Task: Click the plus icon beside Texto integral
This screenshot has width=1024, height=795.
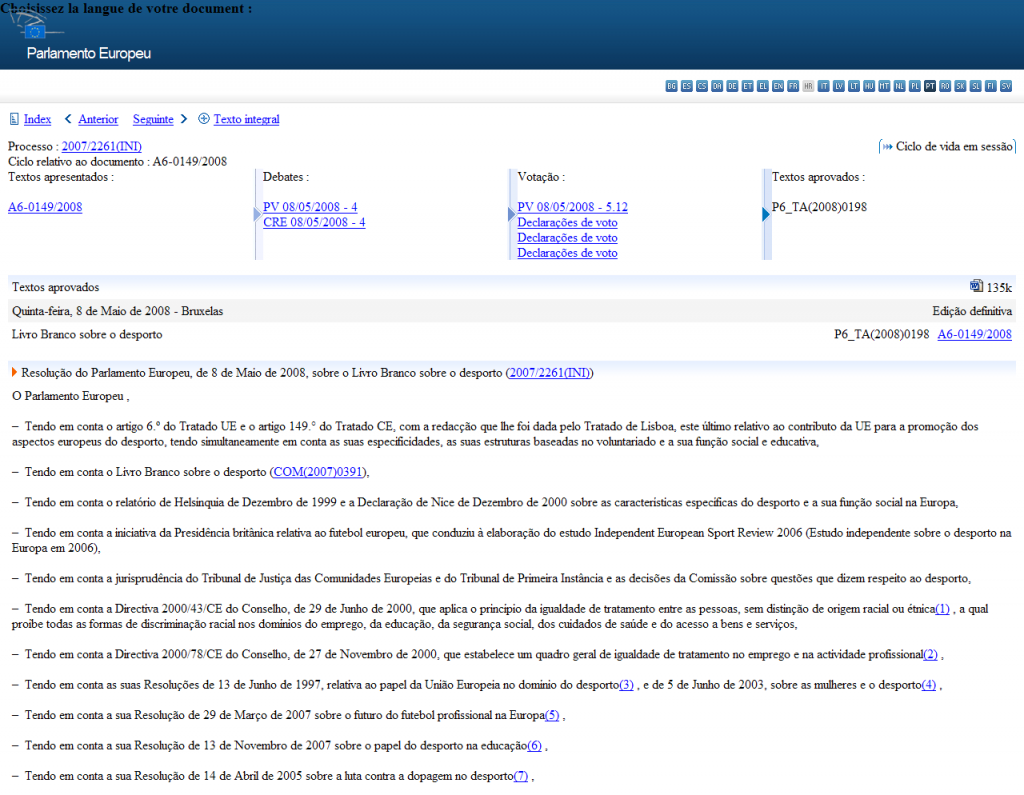Action: point(204,119)
